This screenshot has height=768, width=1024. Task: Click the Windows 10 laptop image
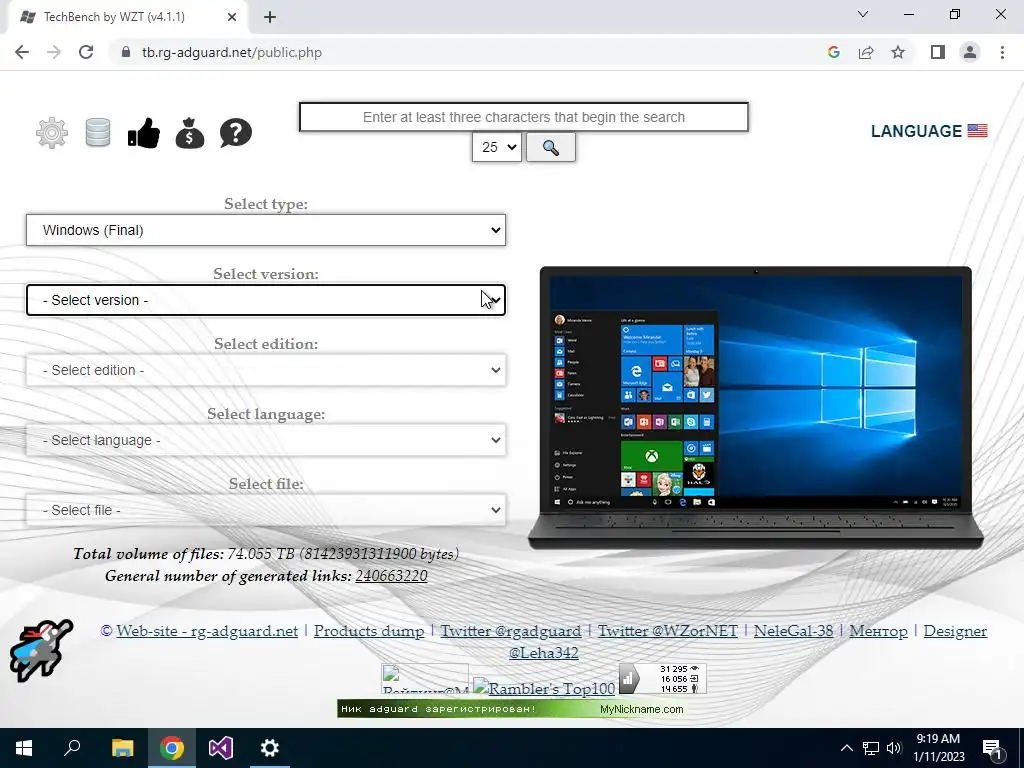(x=755, y=408)
